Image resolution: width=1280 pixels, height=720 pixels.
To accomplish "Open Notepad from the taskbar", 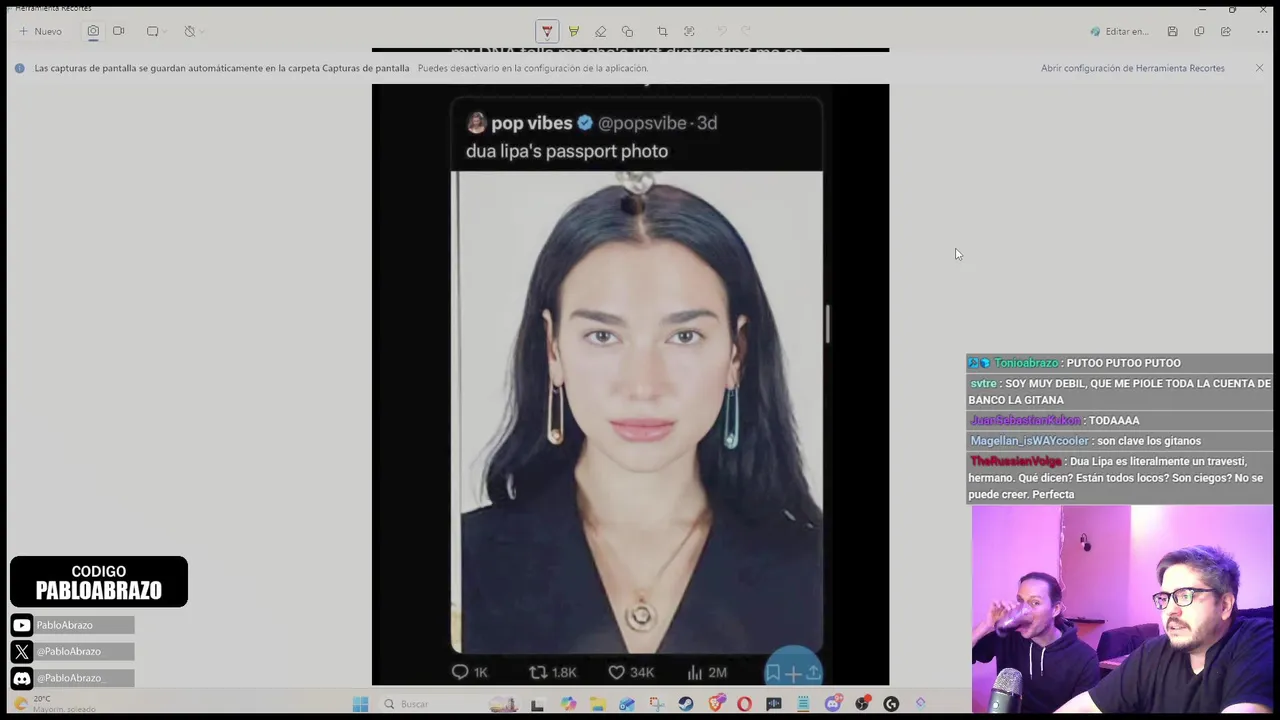I will tap(803, 704).
